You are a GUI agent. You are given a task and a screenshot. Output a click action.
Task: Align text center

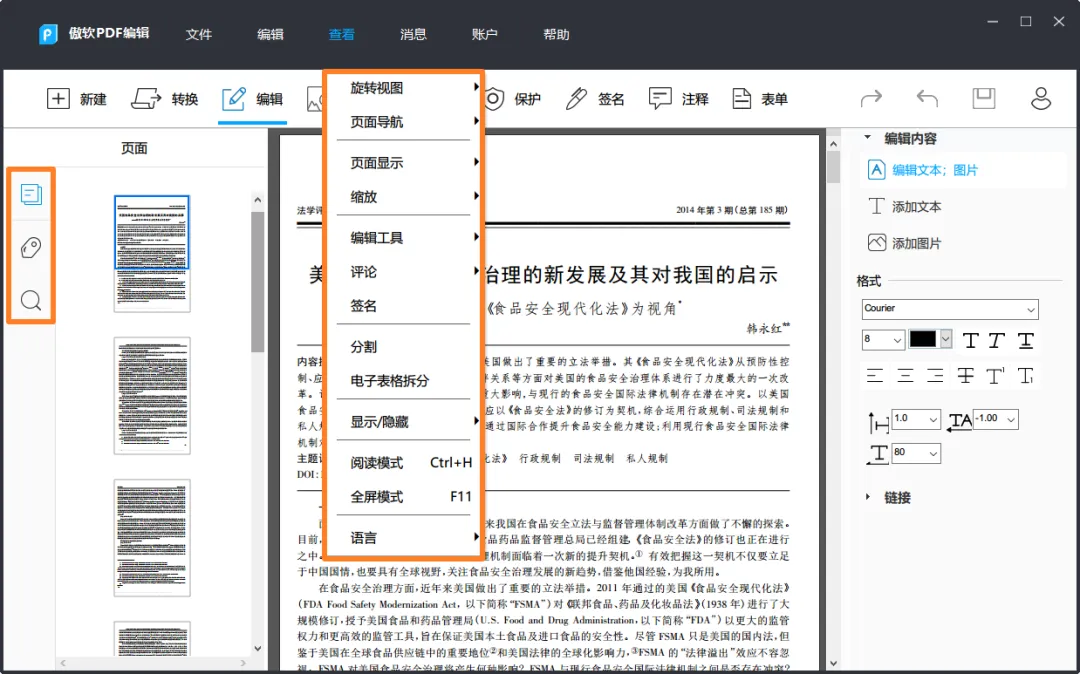point(905,375)
